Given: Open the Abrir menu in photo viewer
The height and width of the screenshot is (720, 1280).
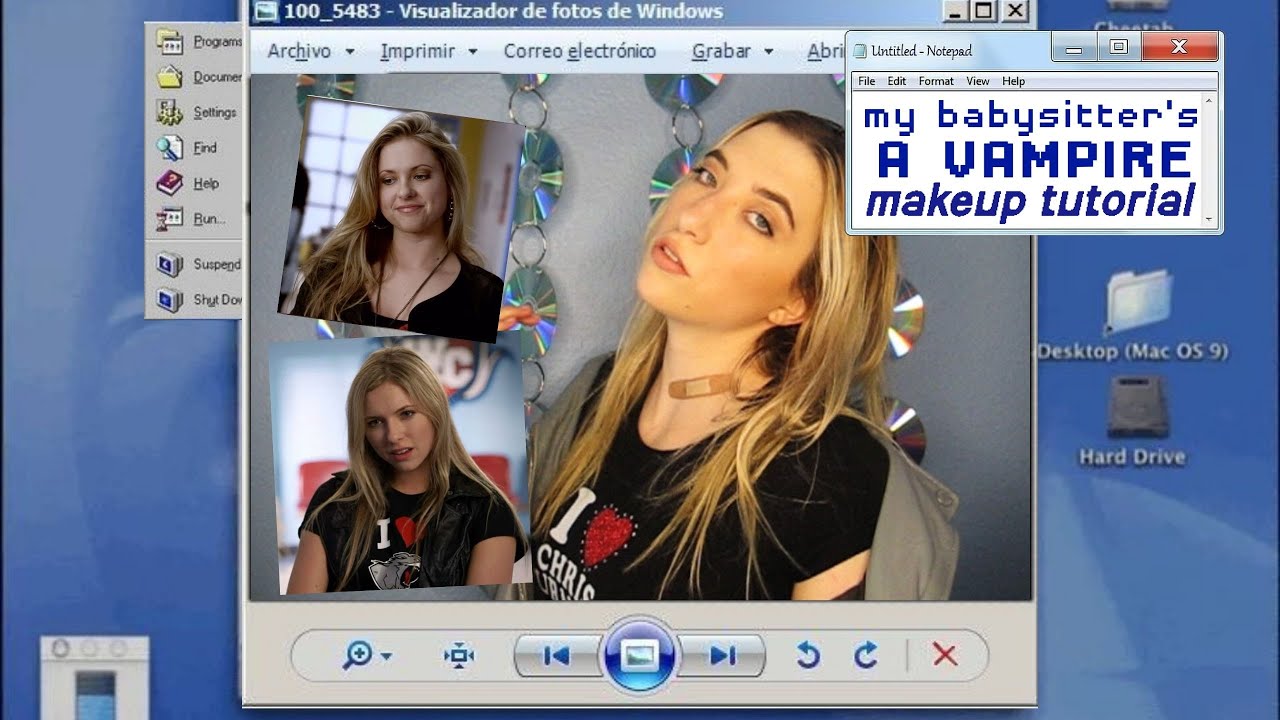Looking at the screenshot, I should (826, 51).
